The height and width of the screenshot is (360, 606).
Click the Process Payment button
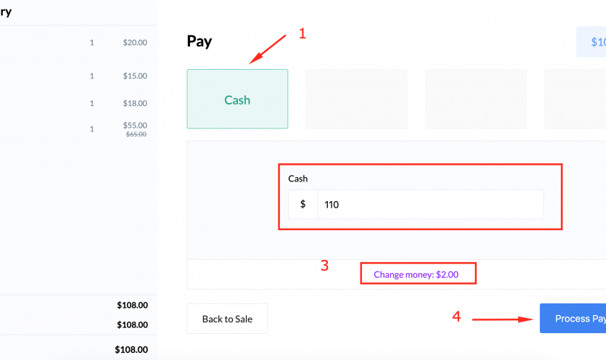point(573,318)
